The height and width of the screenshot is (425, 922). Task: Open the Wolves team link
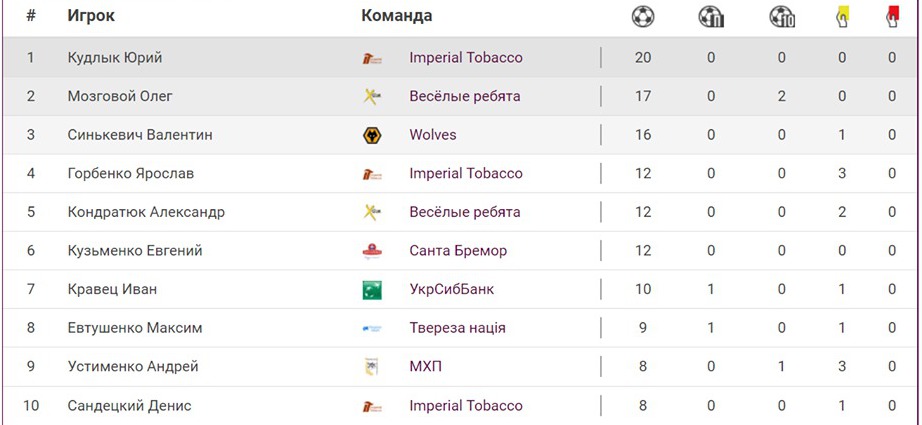(x=433, y=135)
